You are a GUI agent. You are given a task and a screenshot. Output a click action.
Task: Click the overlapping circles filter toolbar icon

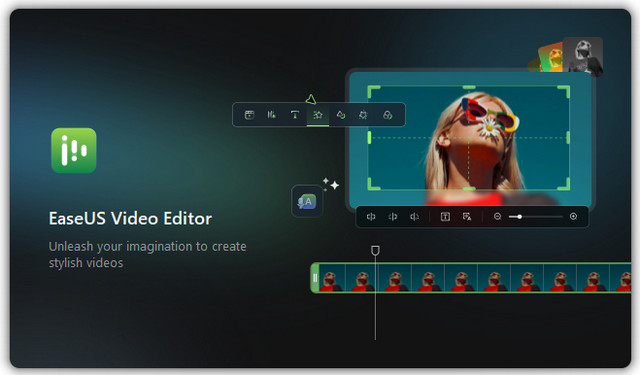387,115
